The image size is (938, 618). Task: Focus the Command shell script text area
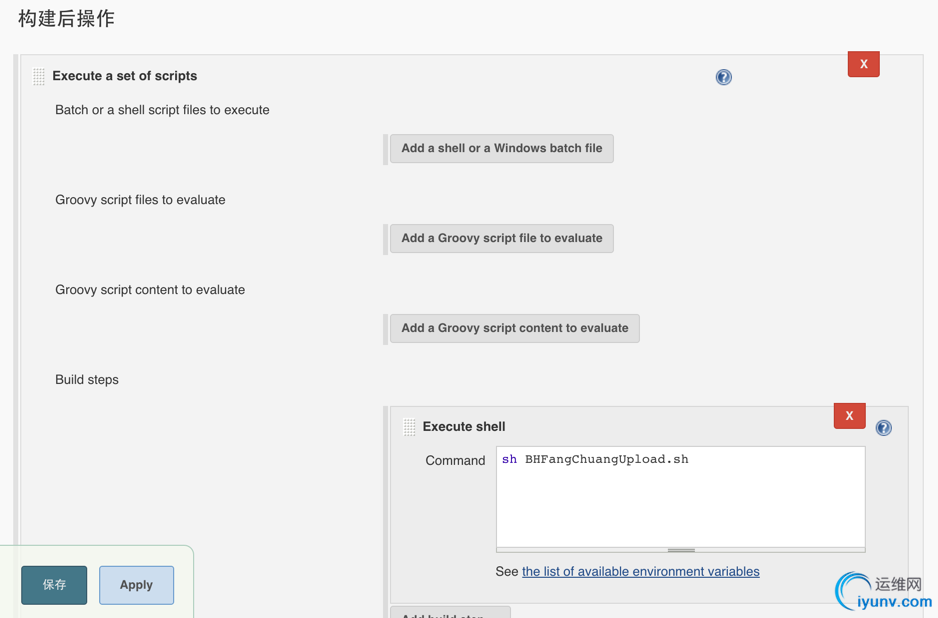(x=680, y=503)
